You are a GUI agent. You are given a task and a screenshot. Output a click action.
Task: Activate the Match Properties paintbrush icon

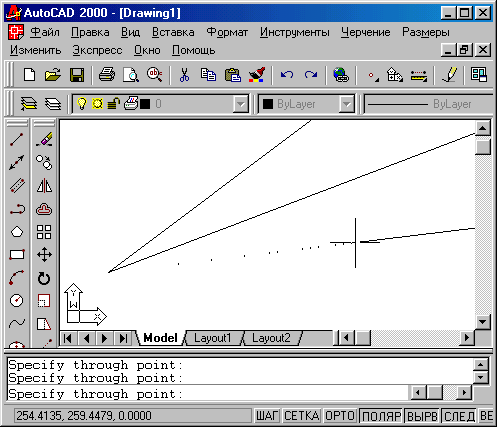coord(257,75)
